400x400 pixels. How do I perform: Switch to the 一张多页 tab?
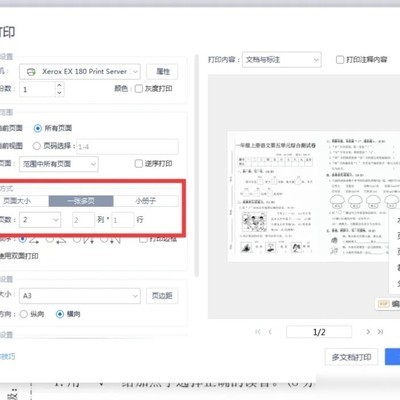pyautogui.click(x=81, y=201)
